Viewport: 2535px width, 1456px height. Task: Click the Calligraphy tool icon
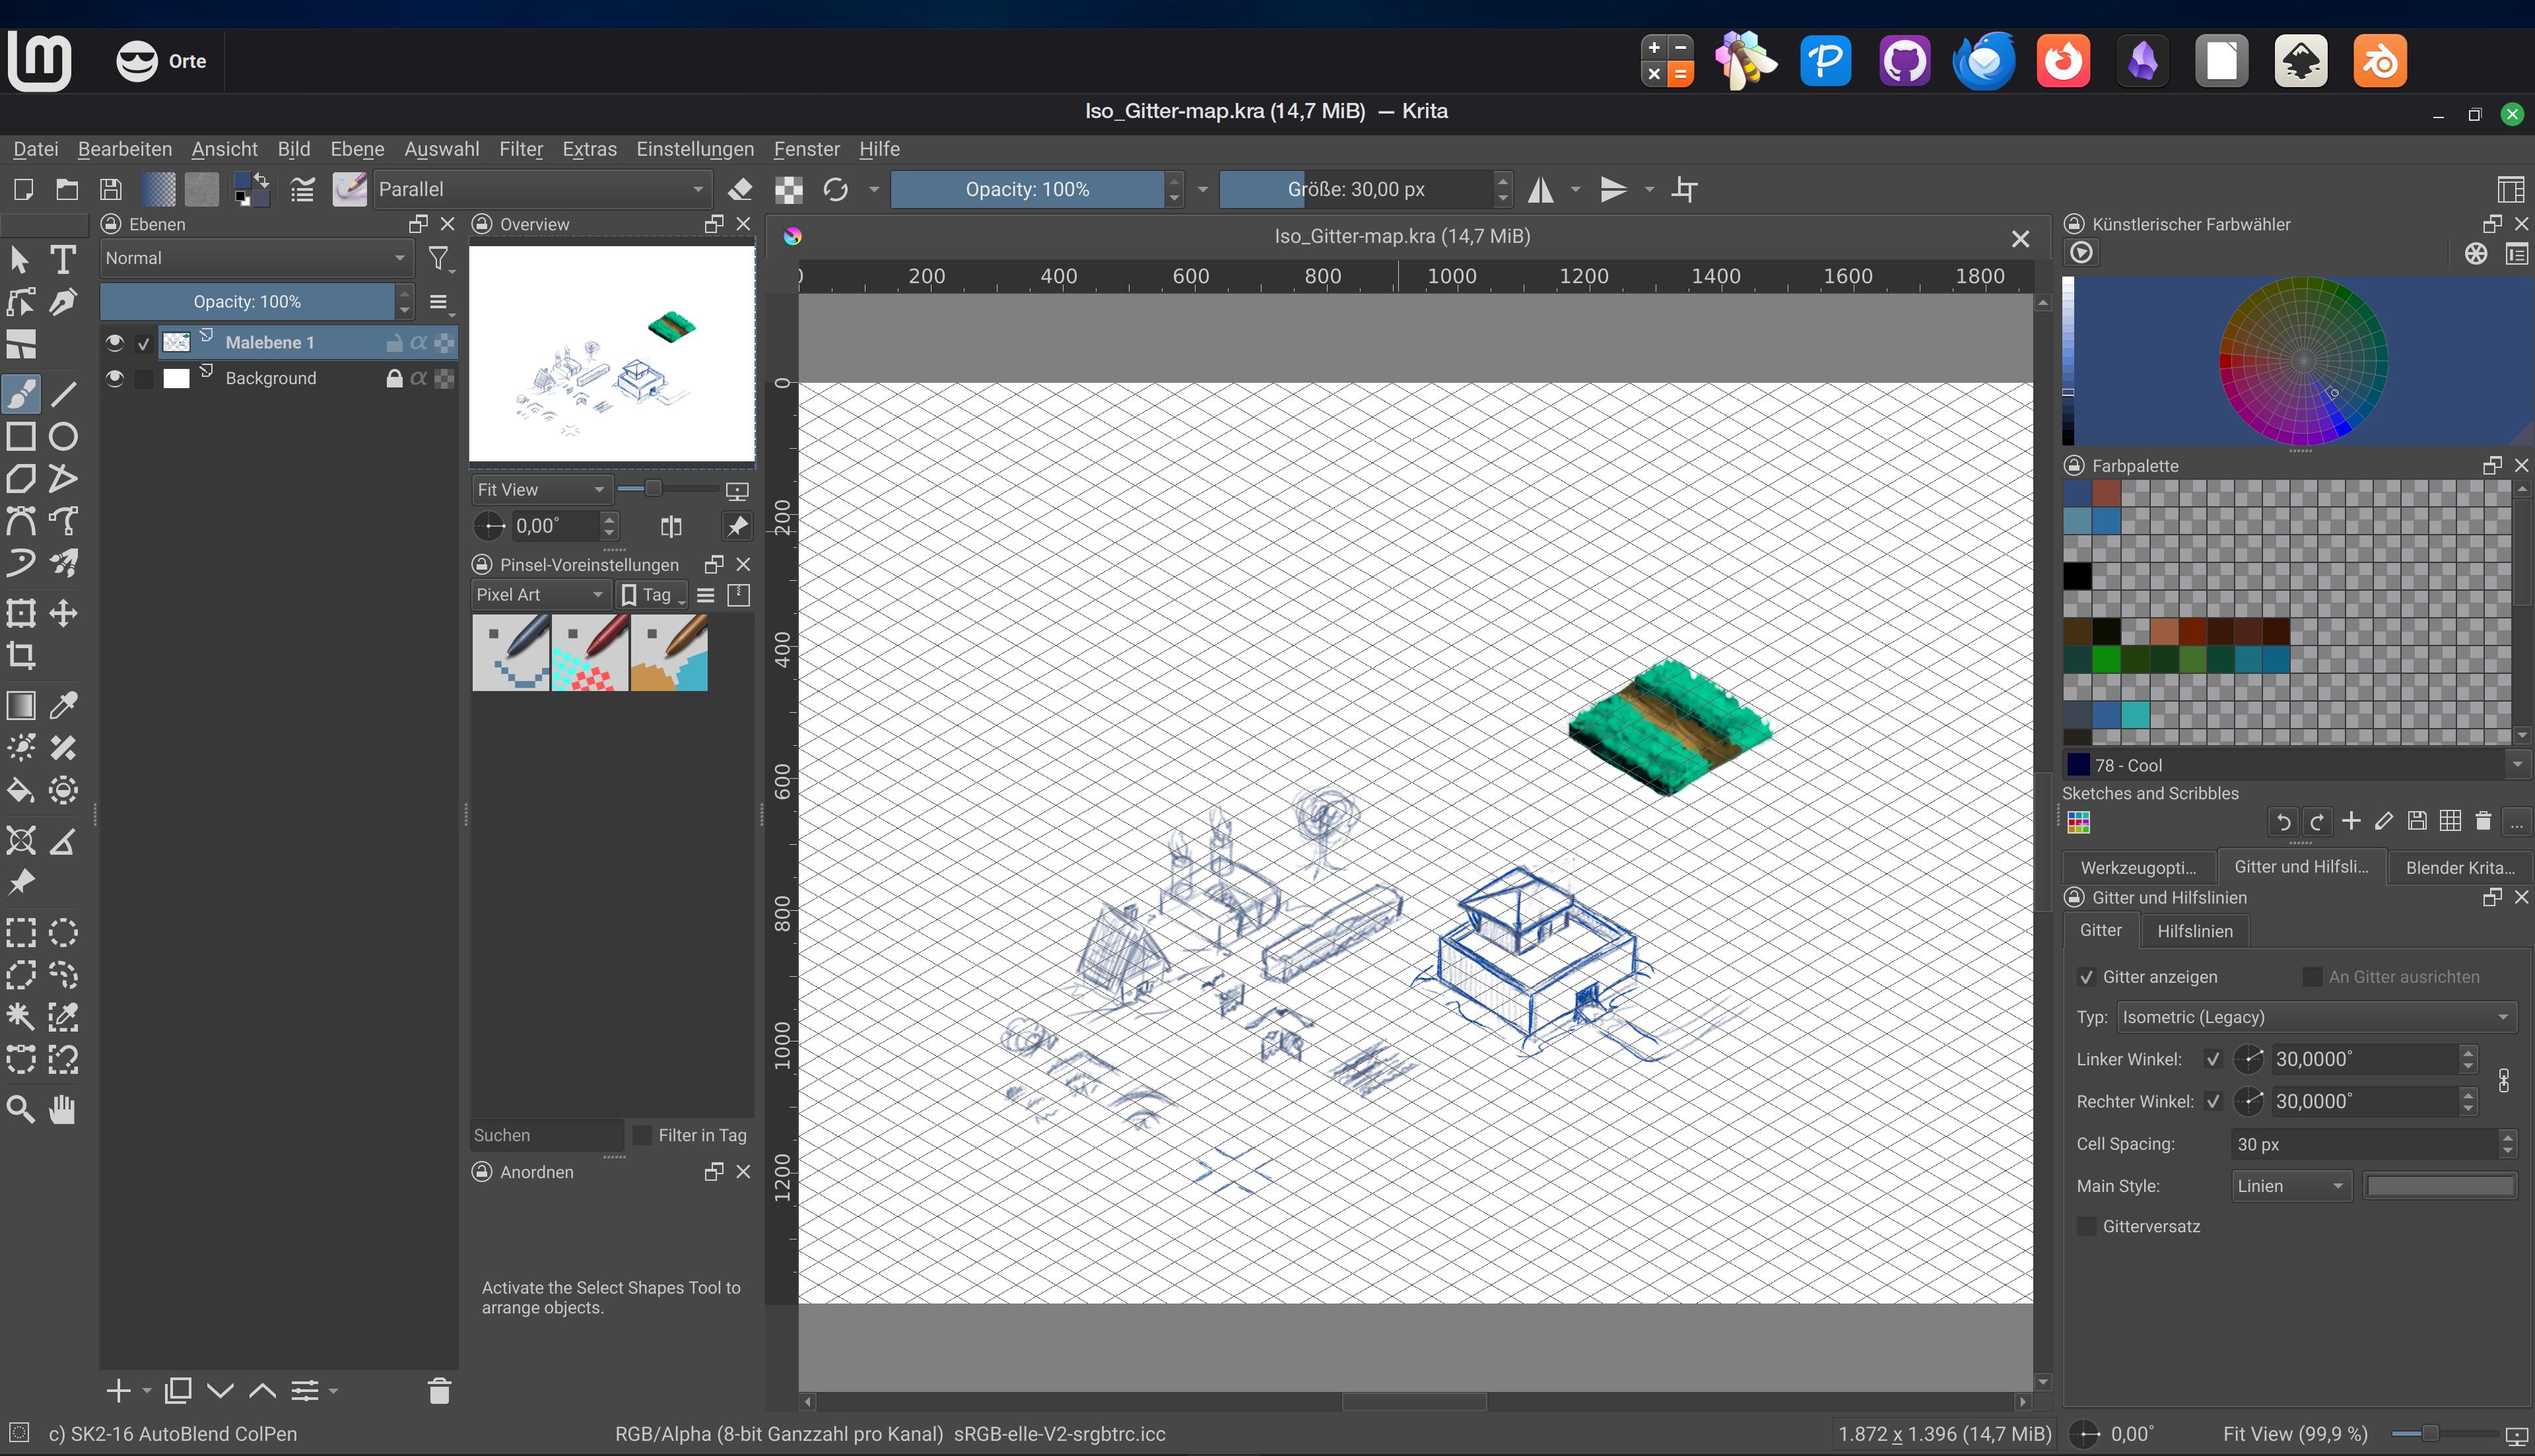pos(63,302)
